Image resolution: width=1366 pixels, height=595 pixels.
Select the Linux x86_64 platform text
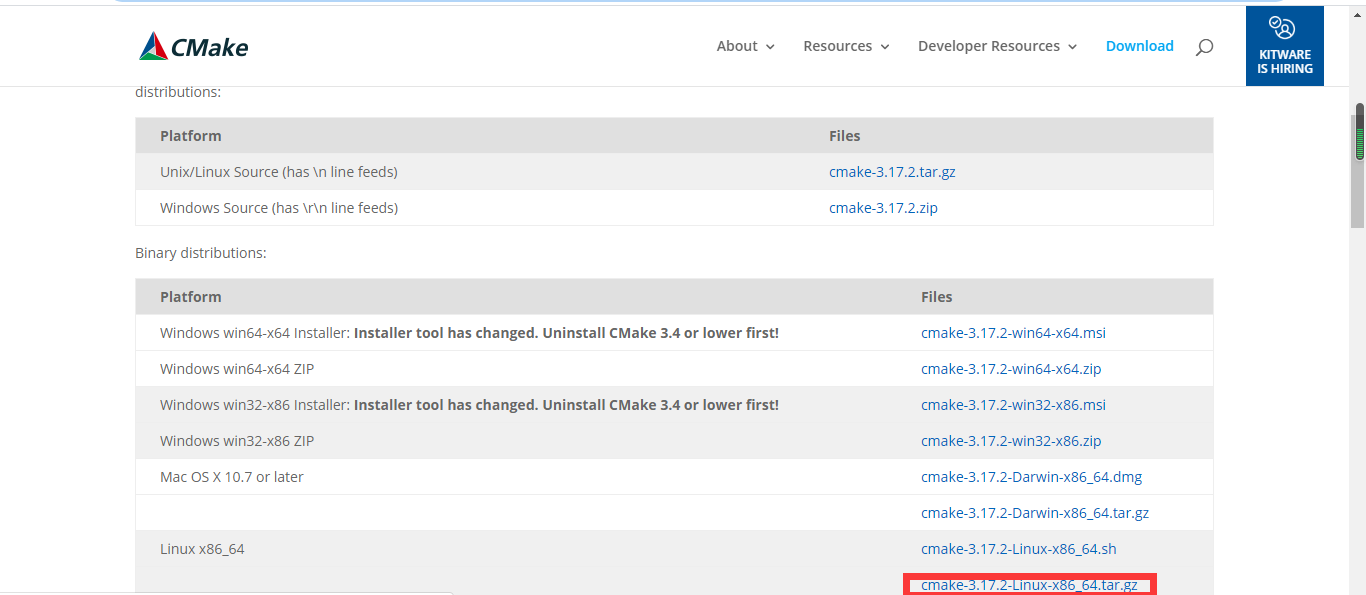click(202, 549)
